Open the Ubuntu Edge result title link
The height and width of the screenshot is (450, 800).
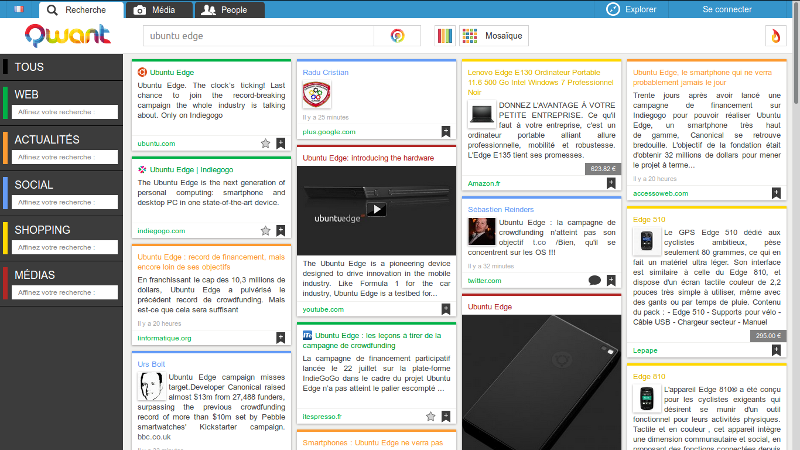pos(172,72)
